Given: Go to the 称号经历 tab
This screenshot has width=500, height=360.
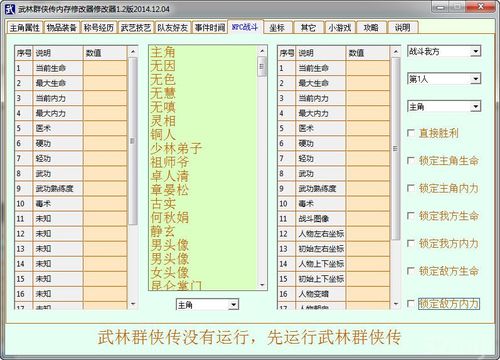Looking at the screenshot, I should [99, 28].
